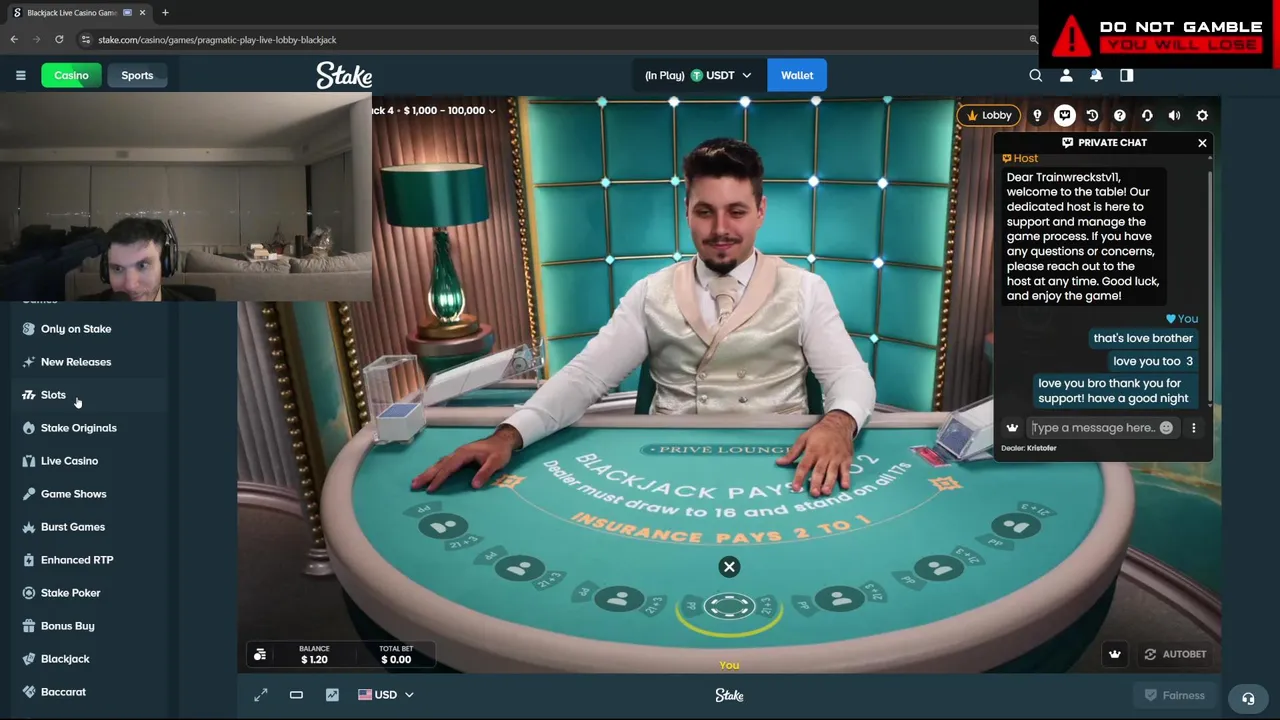The width and height of the screenshot is (1280, 720).
Task: Reload the page in the browser
Action: pyautogui.click(x=59, y=40)
